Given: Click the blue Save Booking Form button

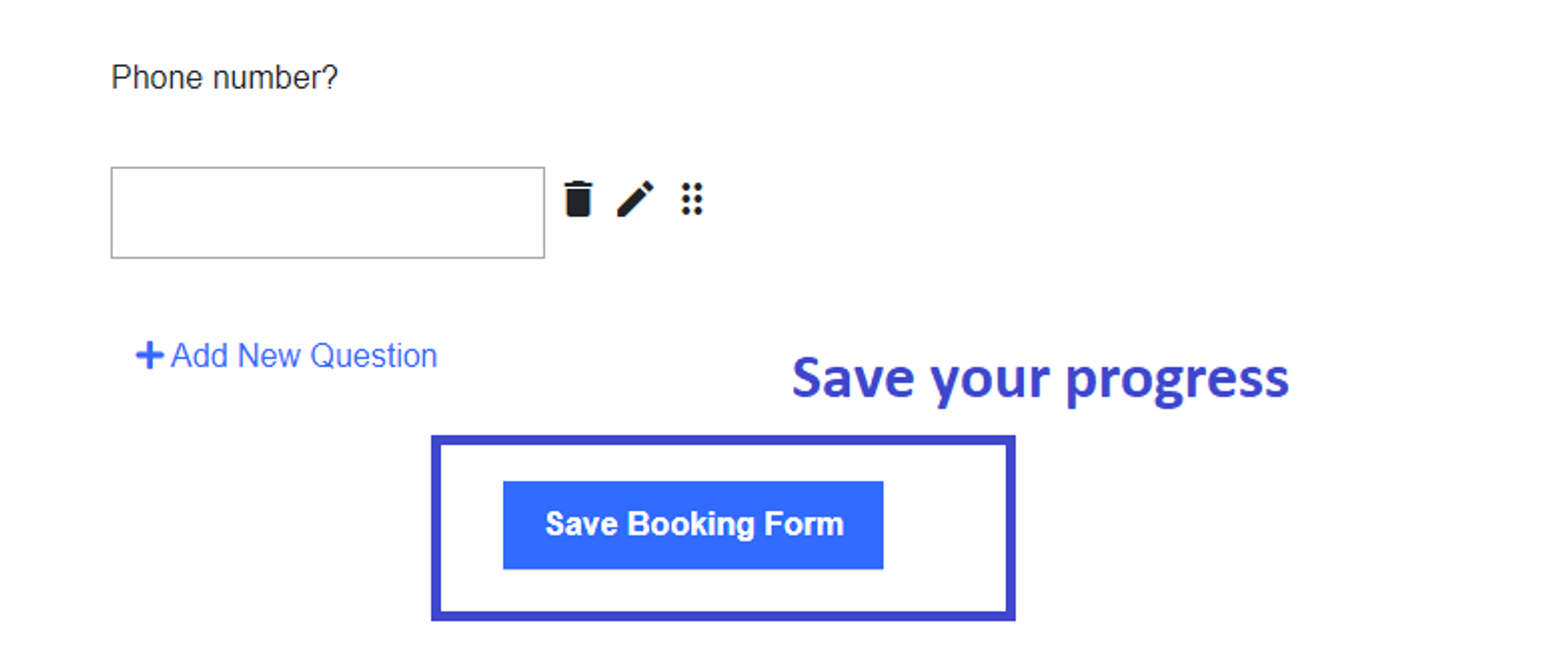Looking at the screenshot, I should click(x=693, y=525).
